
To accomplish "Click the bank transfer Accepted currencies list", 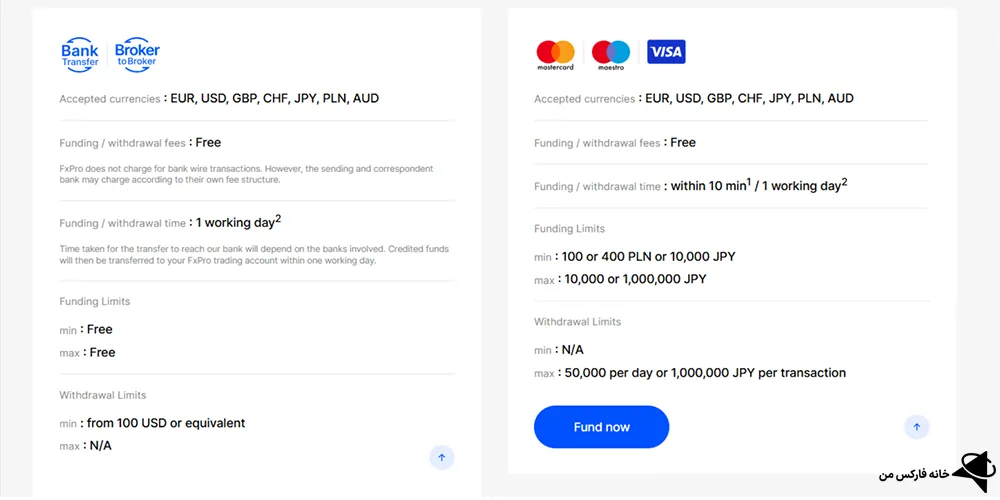I will click(x=275, y=99).
